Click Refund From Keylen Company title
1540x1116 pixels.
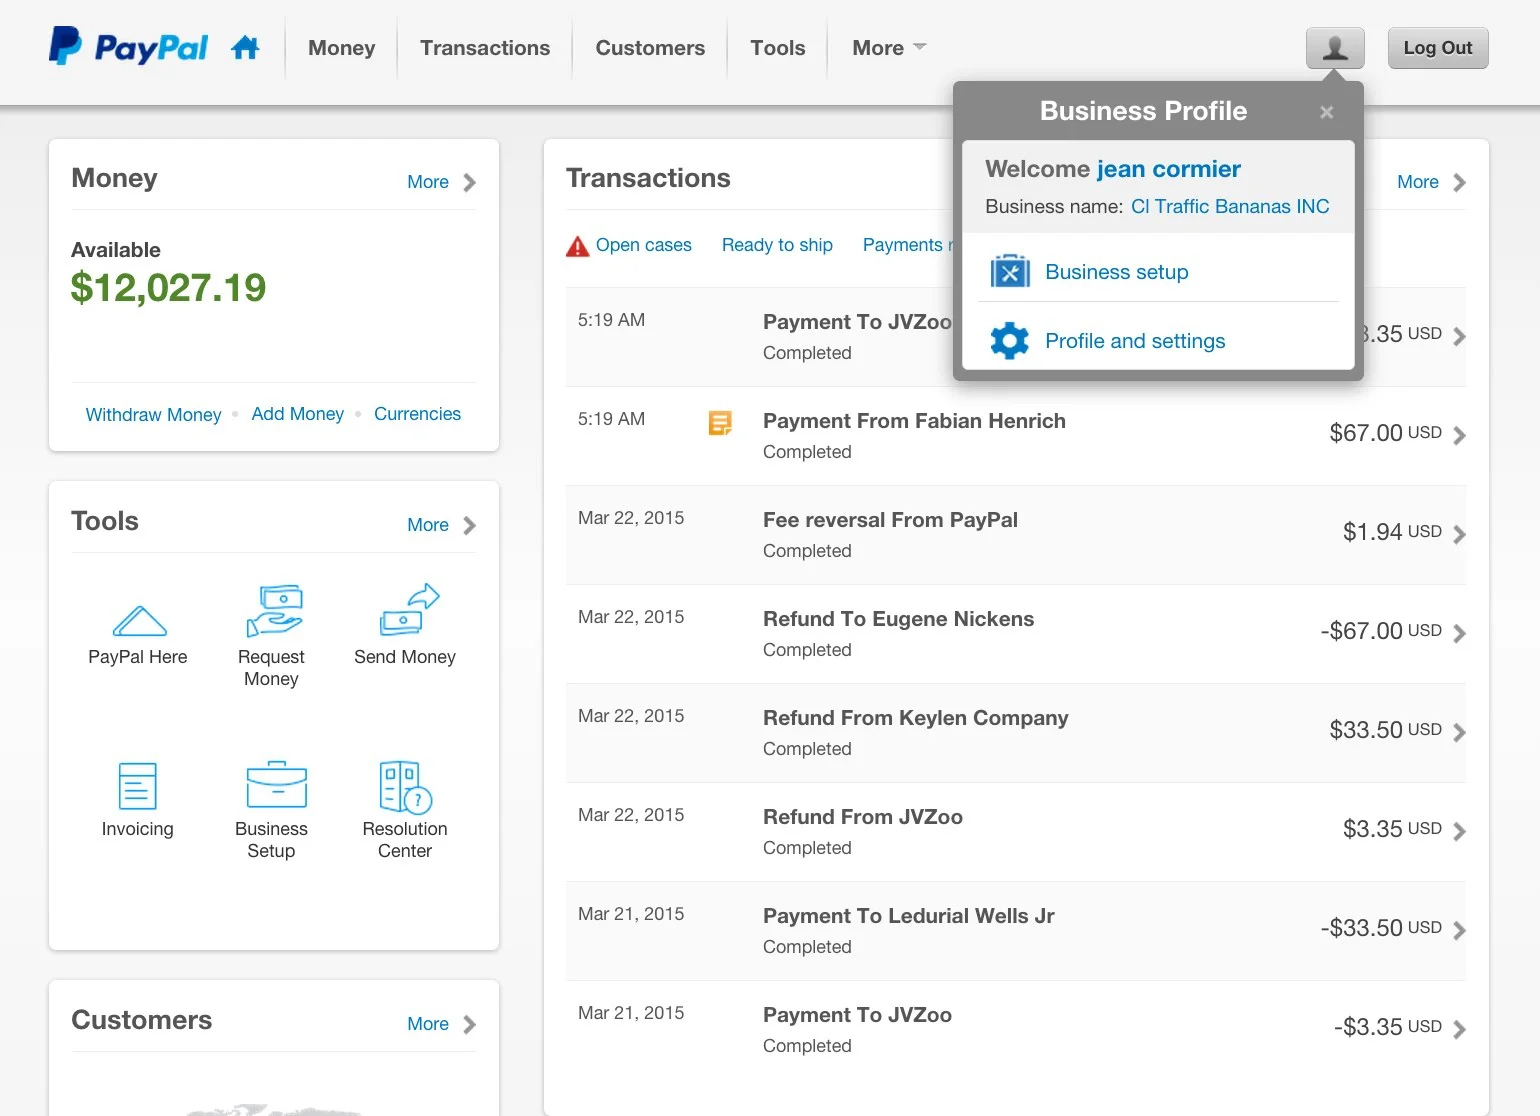pos(915,718)
